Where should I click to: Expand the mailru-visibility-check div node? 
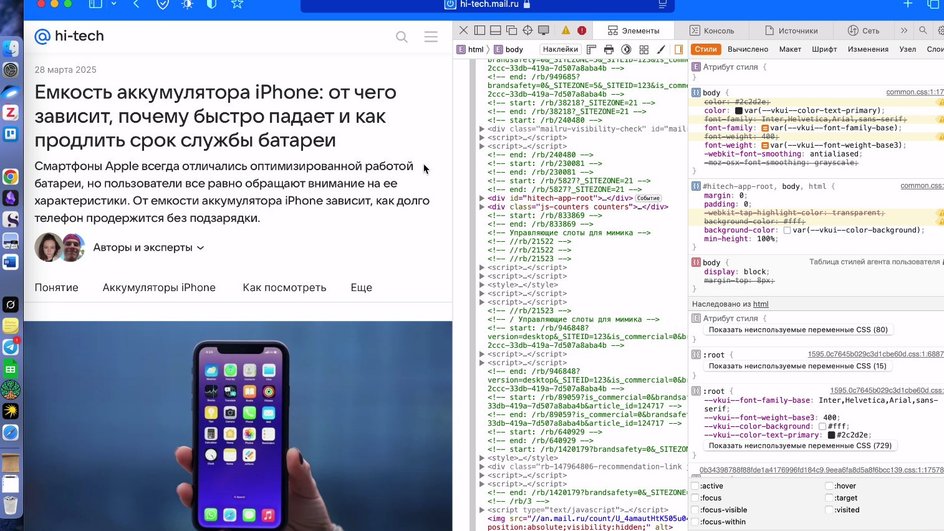pyautogui.click(x=482, y=129)
